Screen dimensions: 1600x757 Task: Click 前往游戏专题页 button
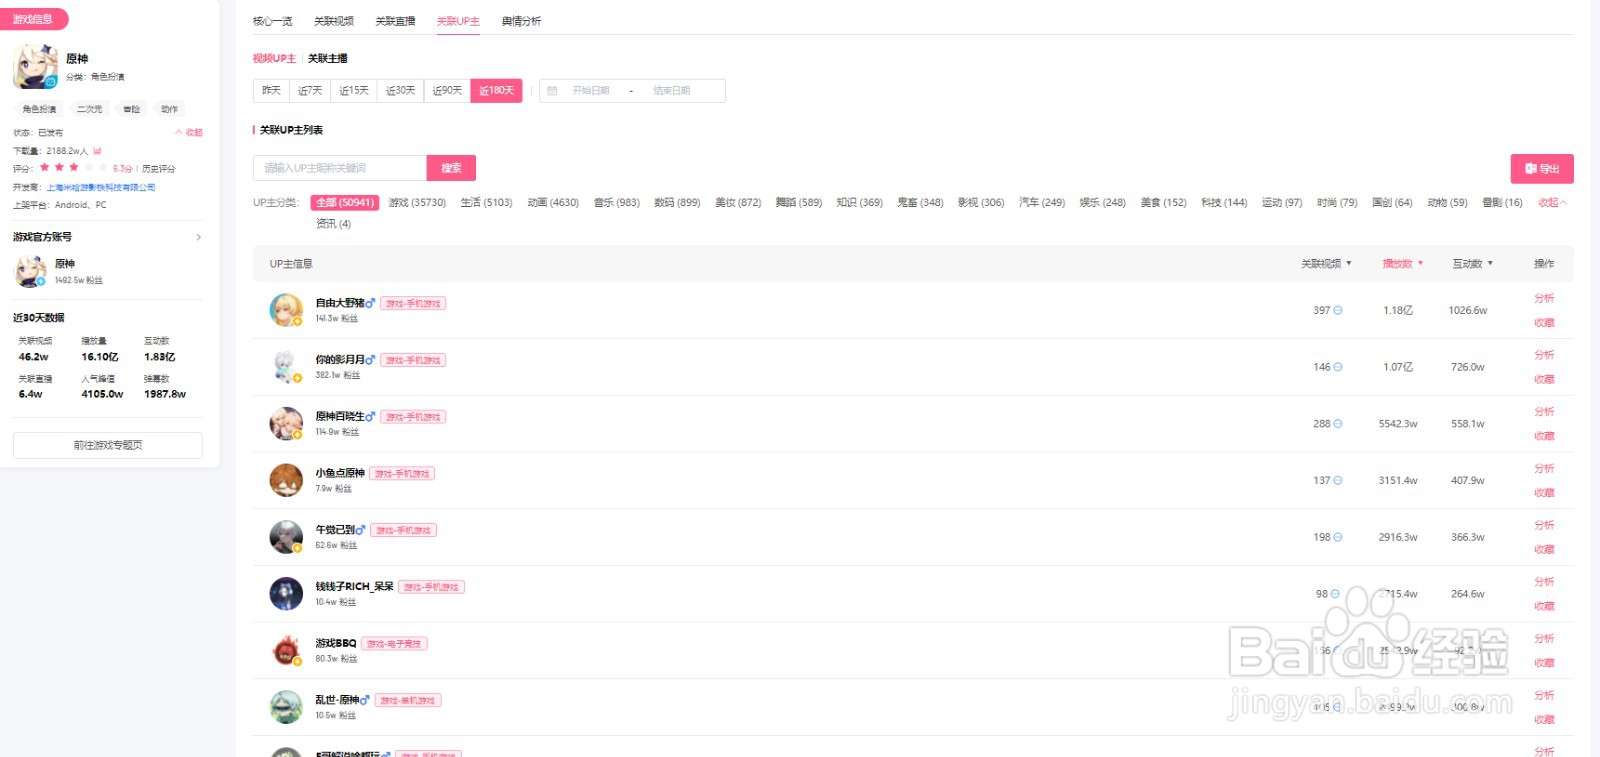click(108, 445)
